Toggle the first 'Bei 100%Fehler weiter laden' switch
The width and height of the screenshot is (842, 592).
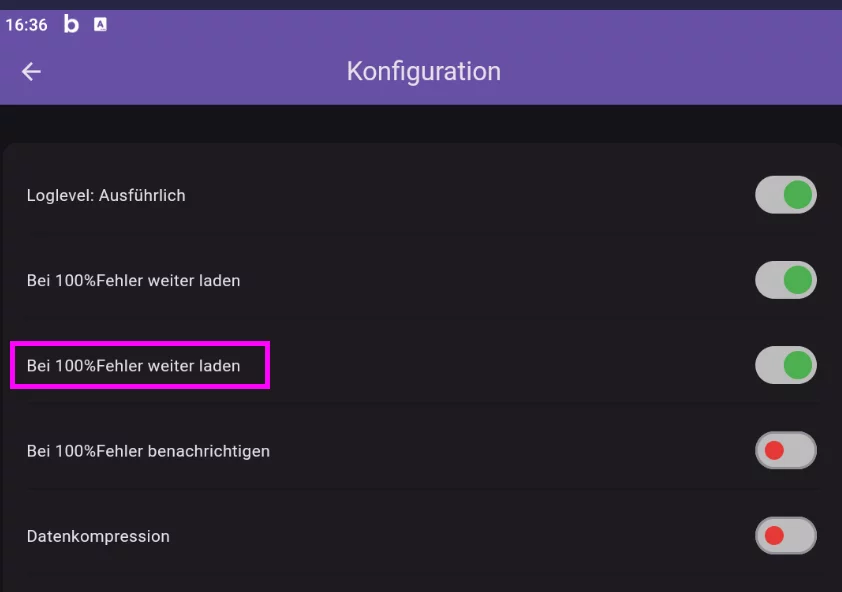(x=785, y=281)
